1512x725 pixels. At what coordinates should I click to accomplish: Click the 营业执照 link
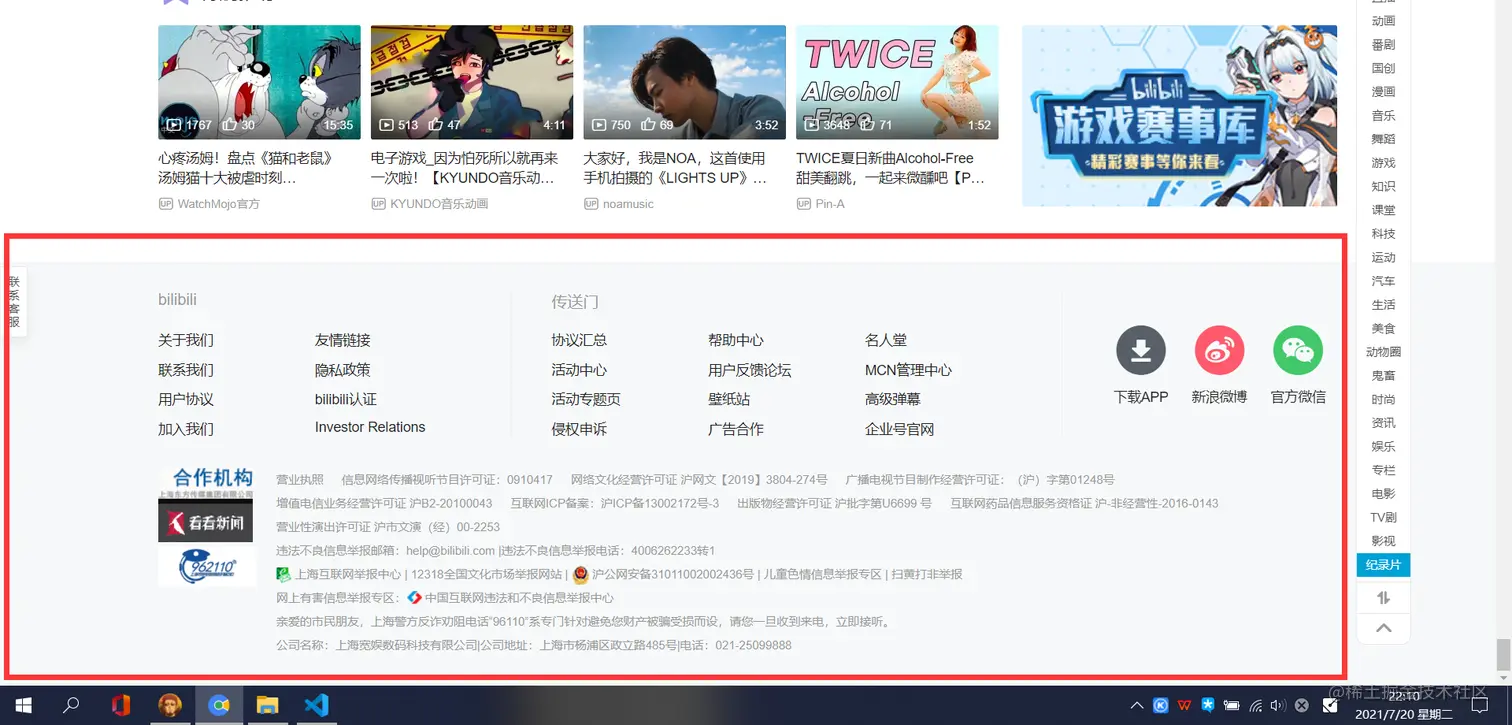click(x=300, y=480)
